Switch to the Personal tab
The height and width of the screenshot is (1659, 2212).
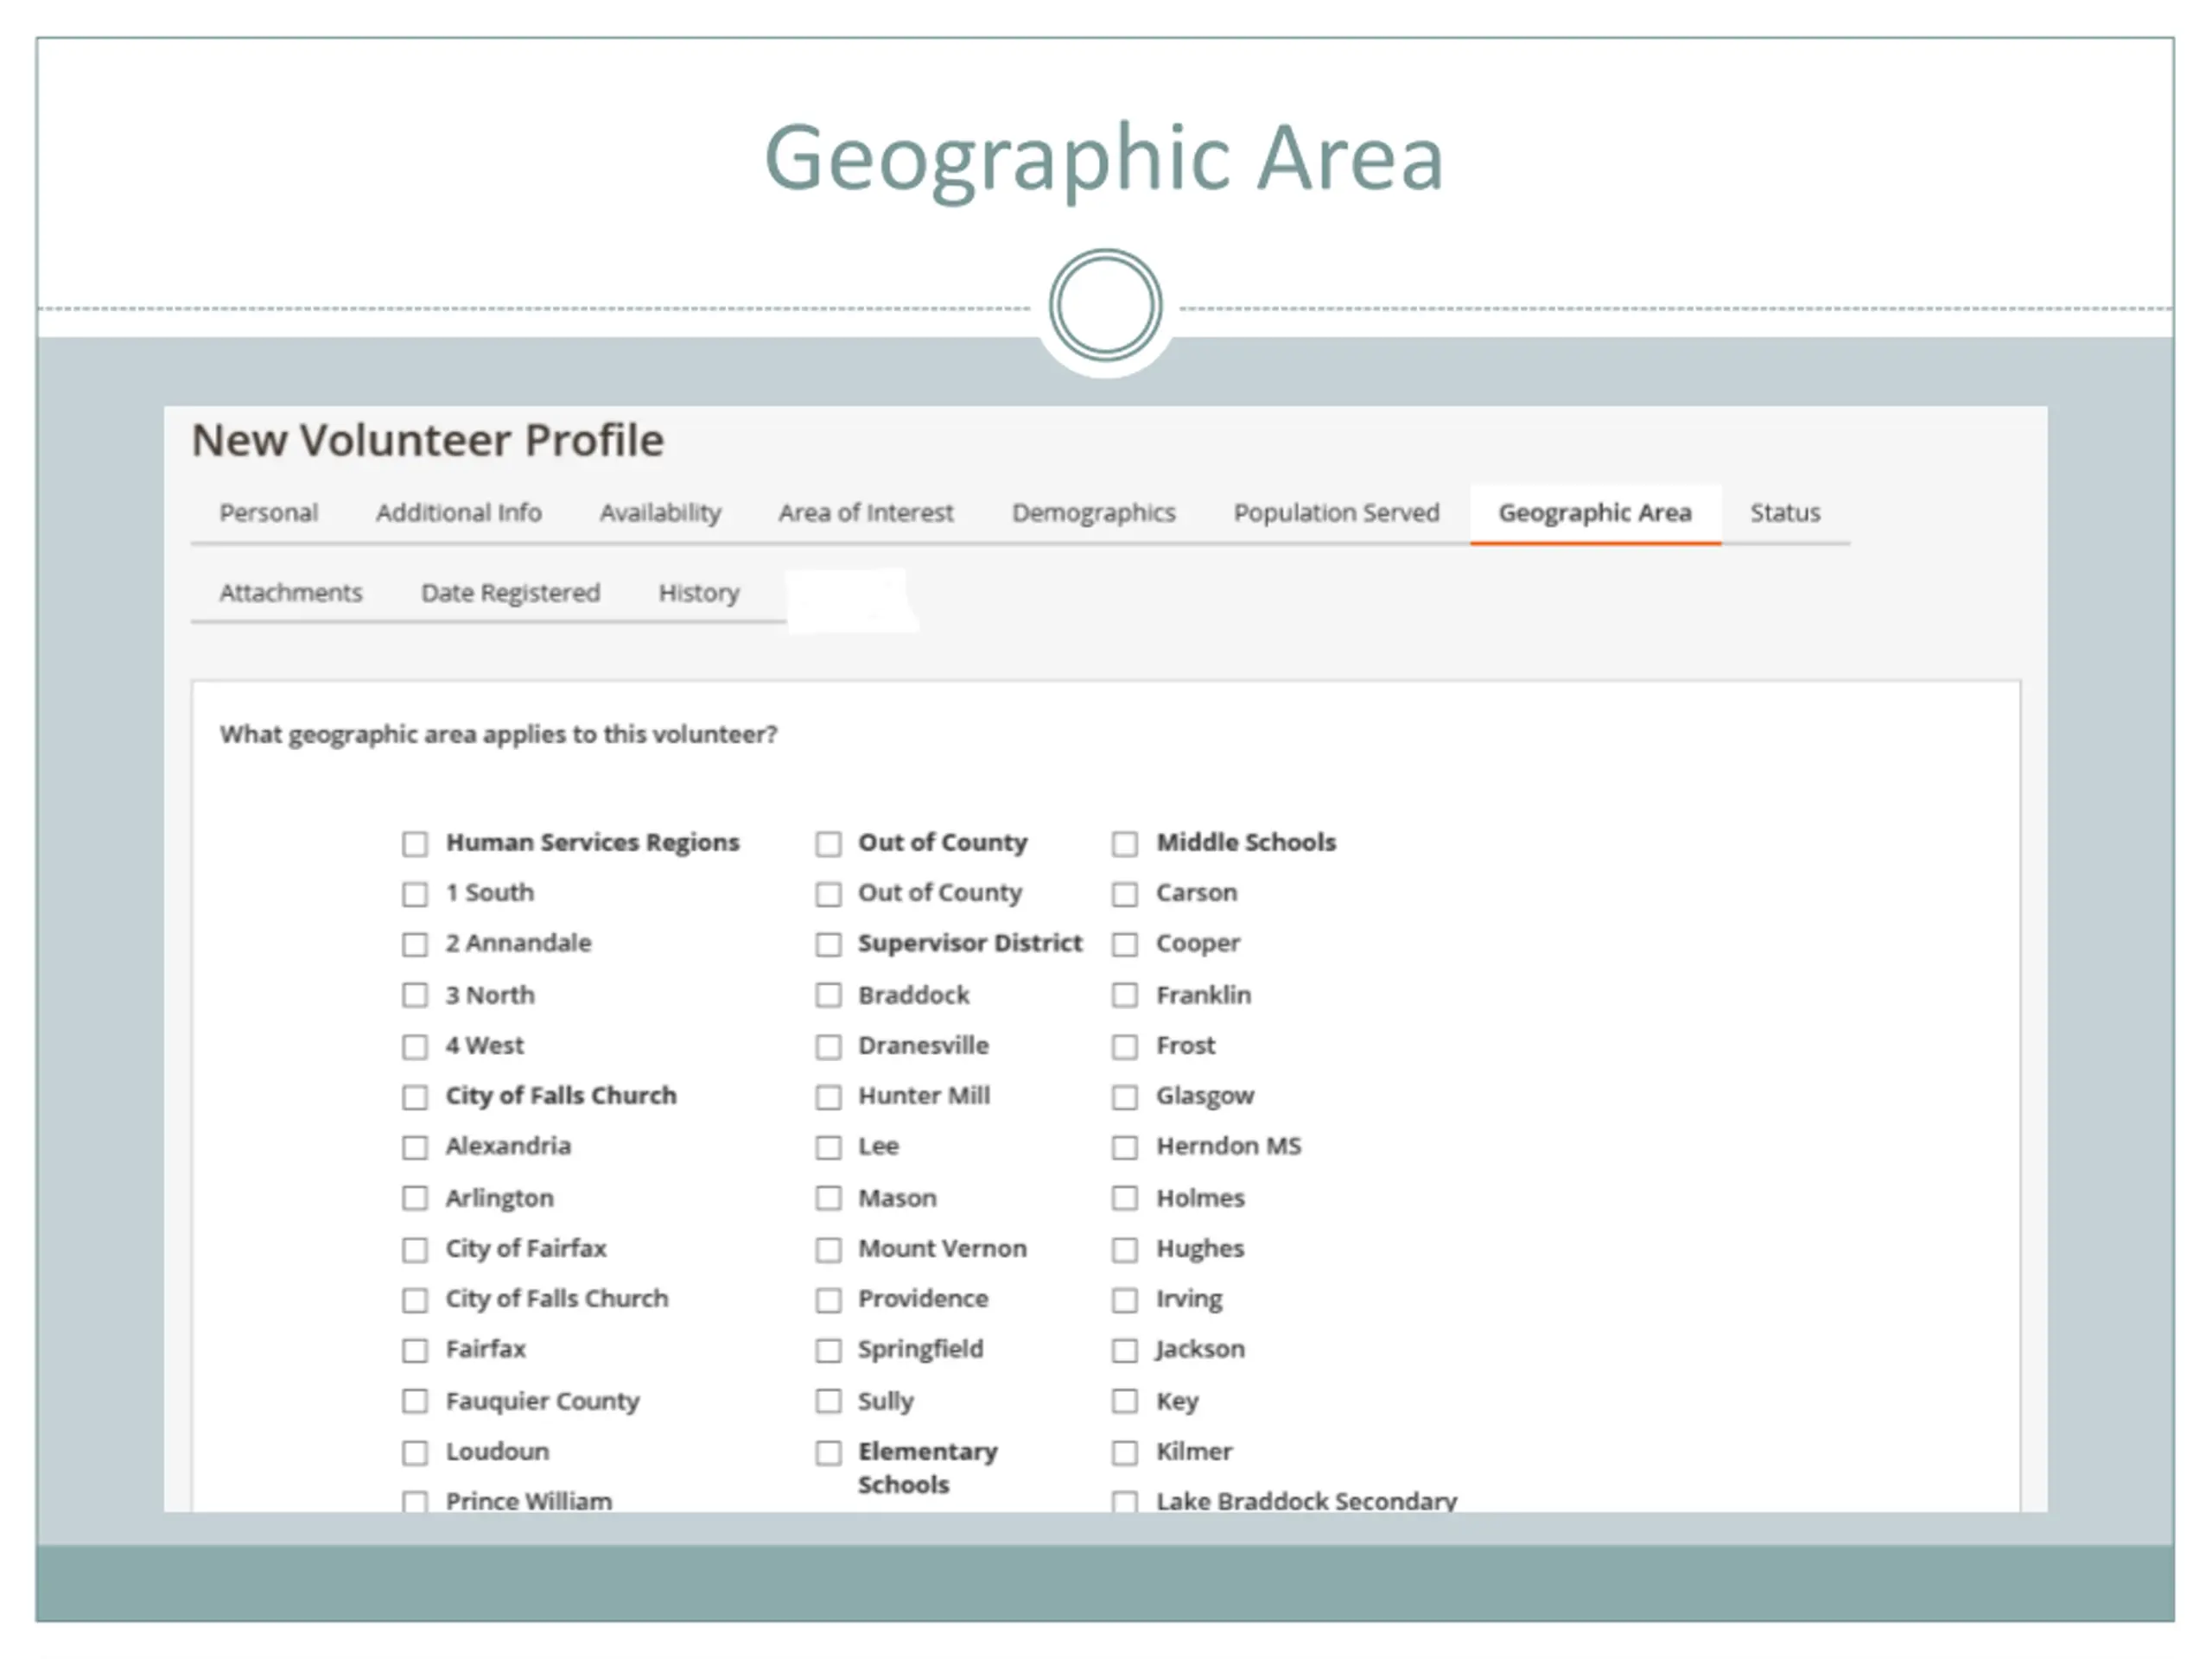point(268,513)
